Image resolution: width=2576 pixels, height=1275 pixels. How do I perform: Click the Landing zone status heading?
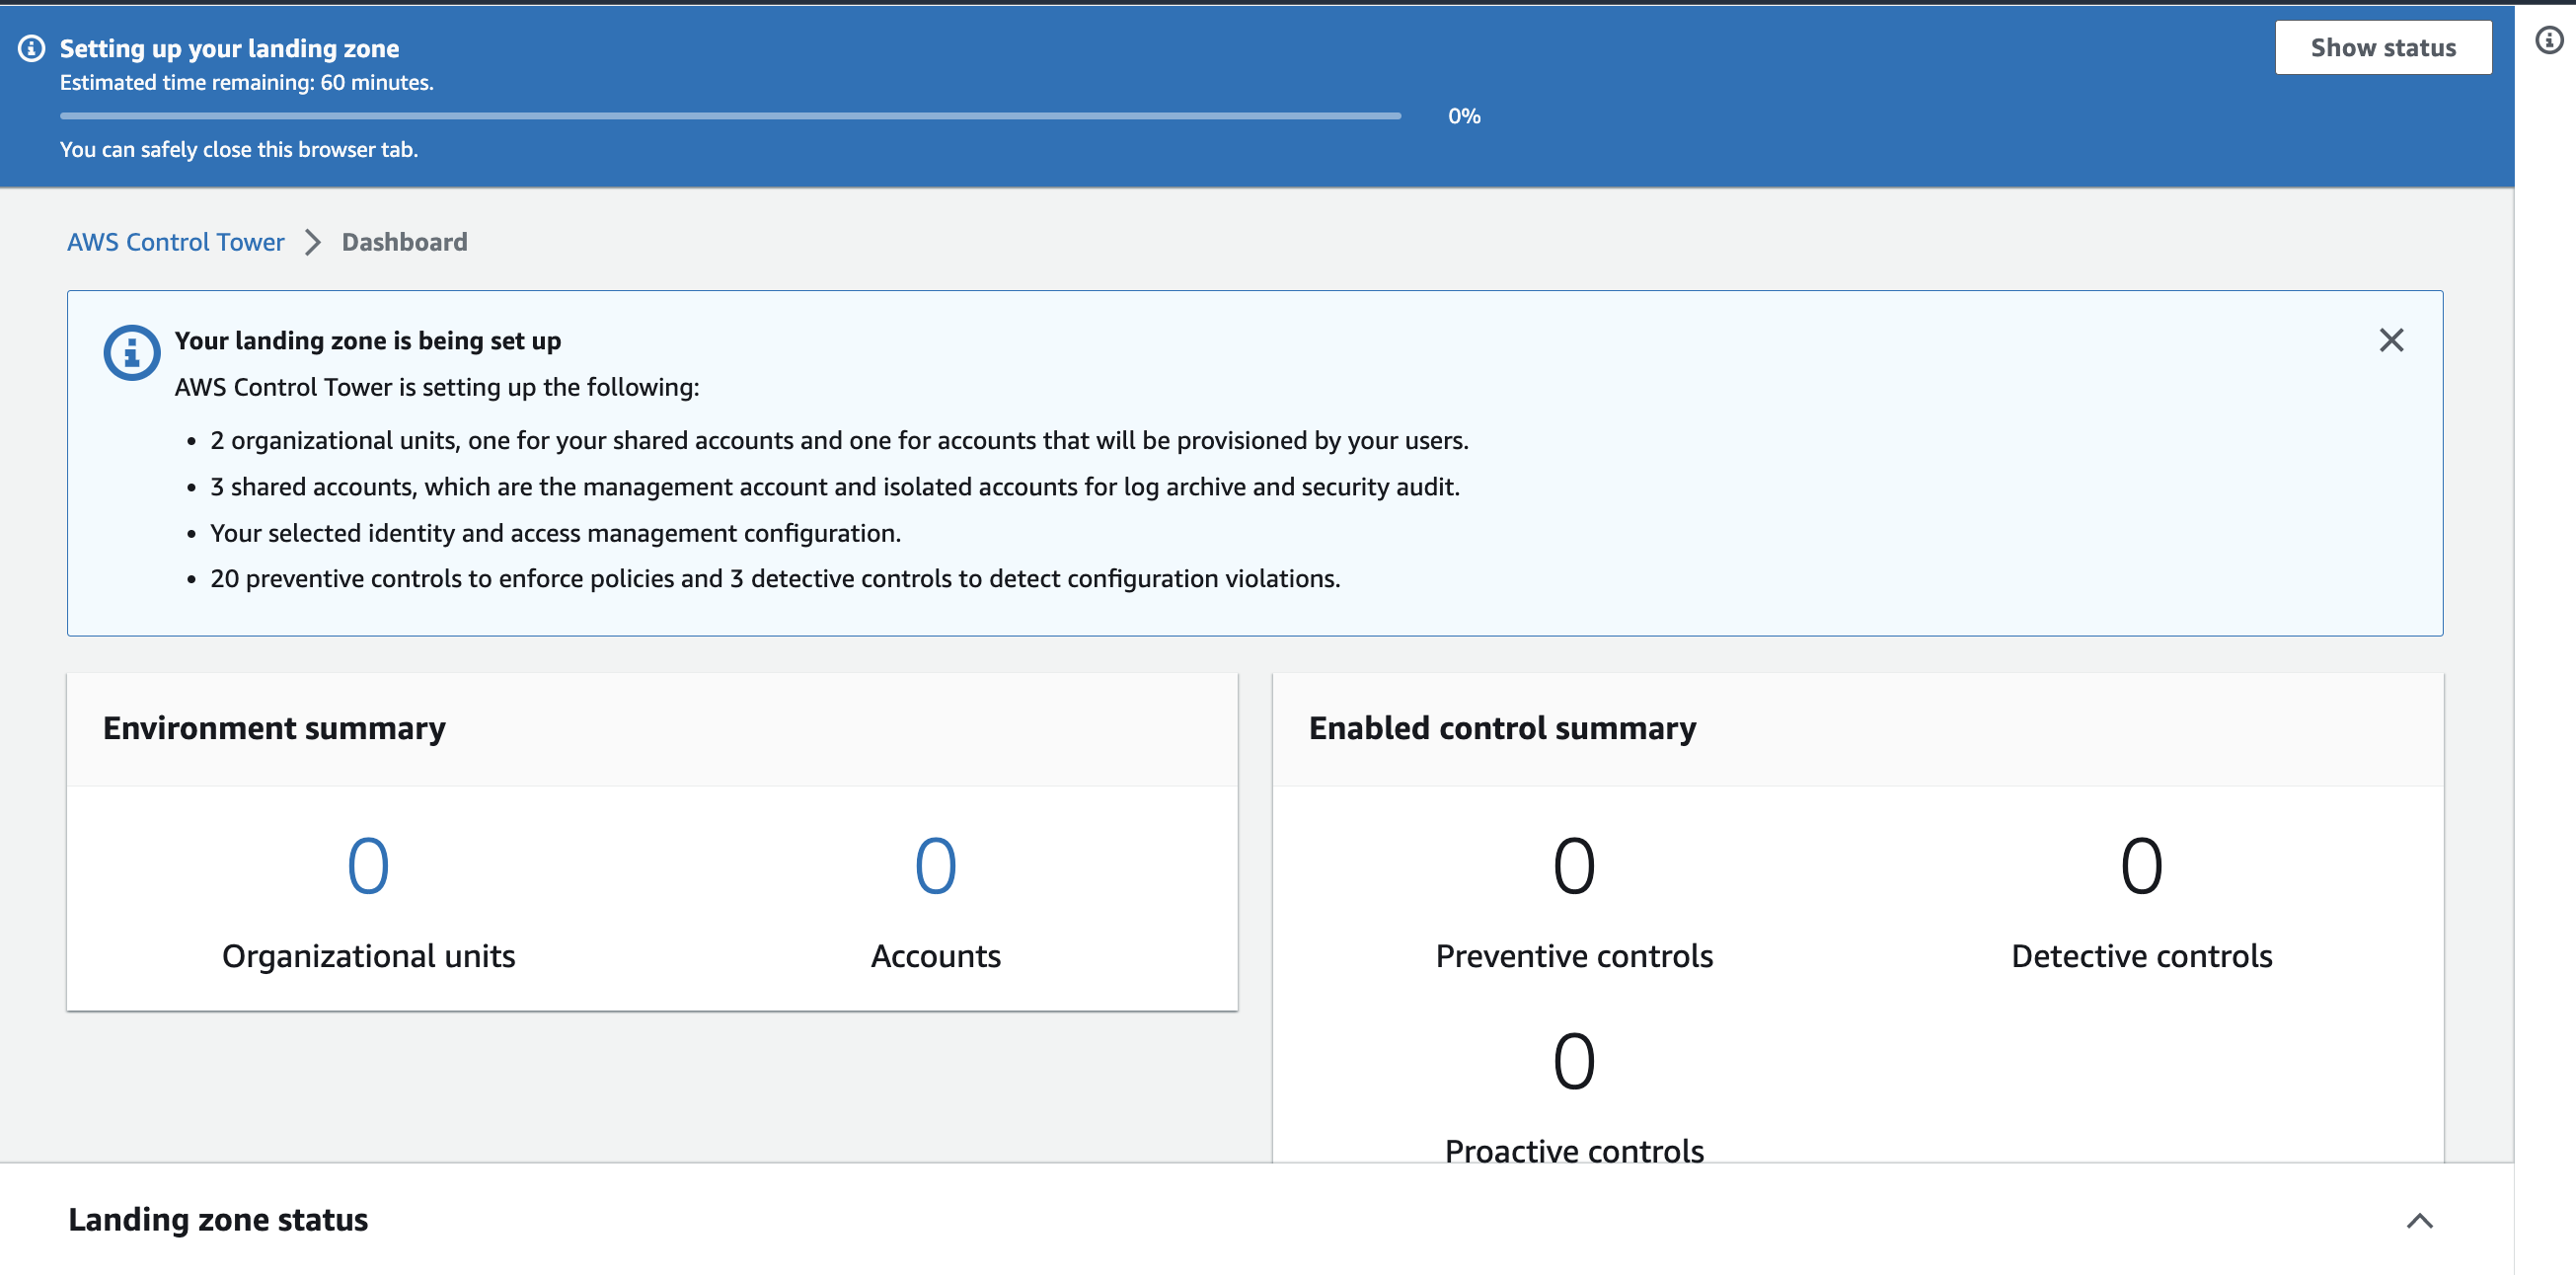point(218,1220)
